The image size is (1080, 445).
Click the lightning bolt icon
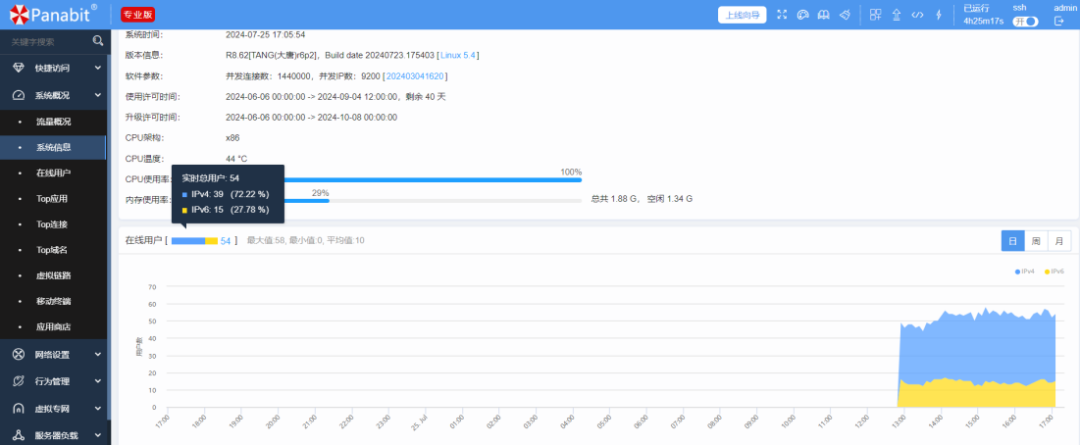(938, 14)
